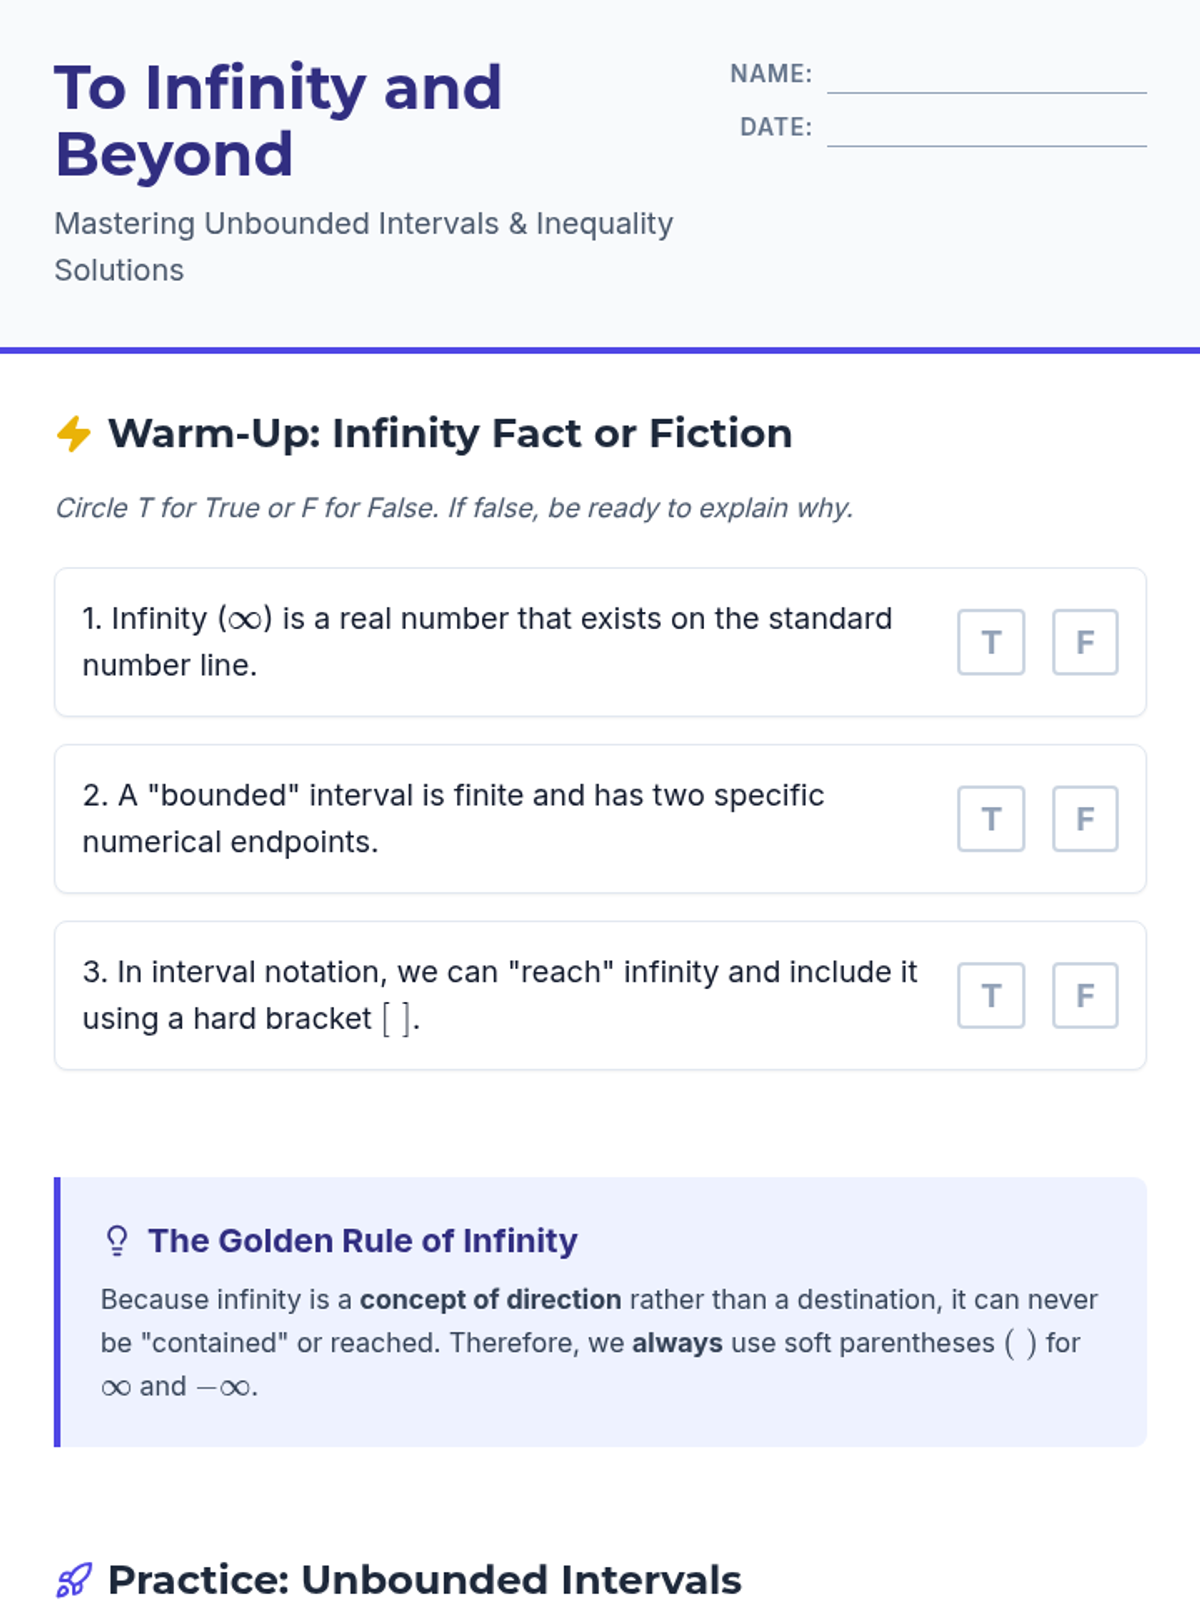The image size is (1200, 1600).
Task: Click the question 1 statement text
Action: point(487,642)
